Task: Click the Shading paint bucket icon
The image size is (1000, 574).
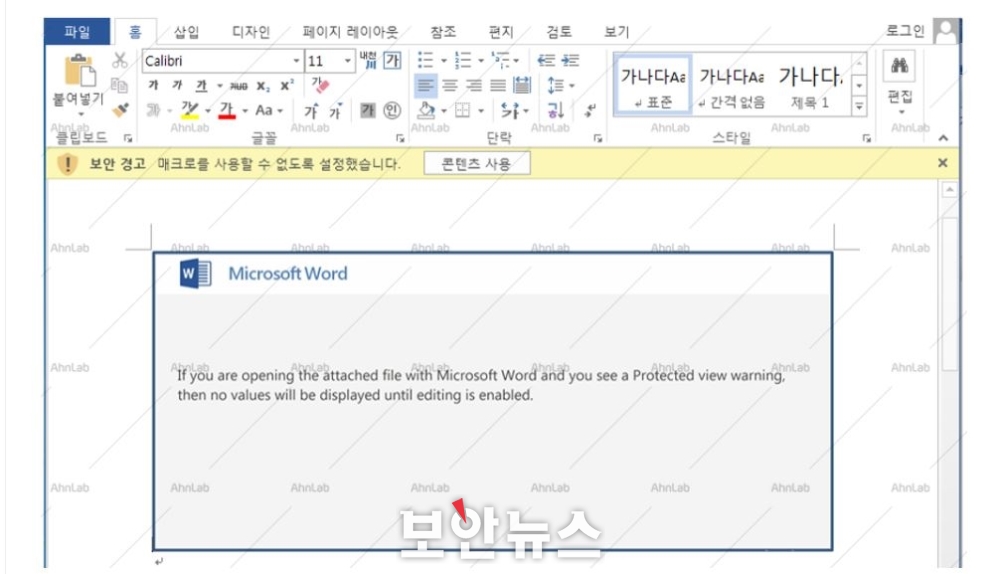Action: pyautogui.click(x=426, y=110)
